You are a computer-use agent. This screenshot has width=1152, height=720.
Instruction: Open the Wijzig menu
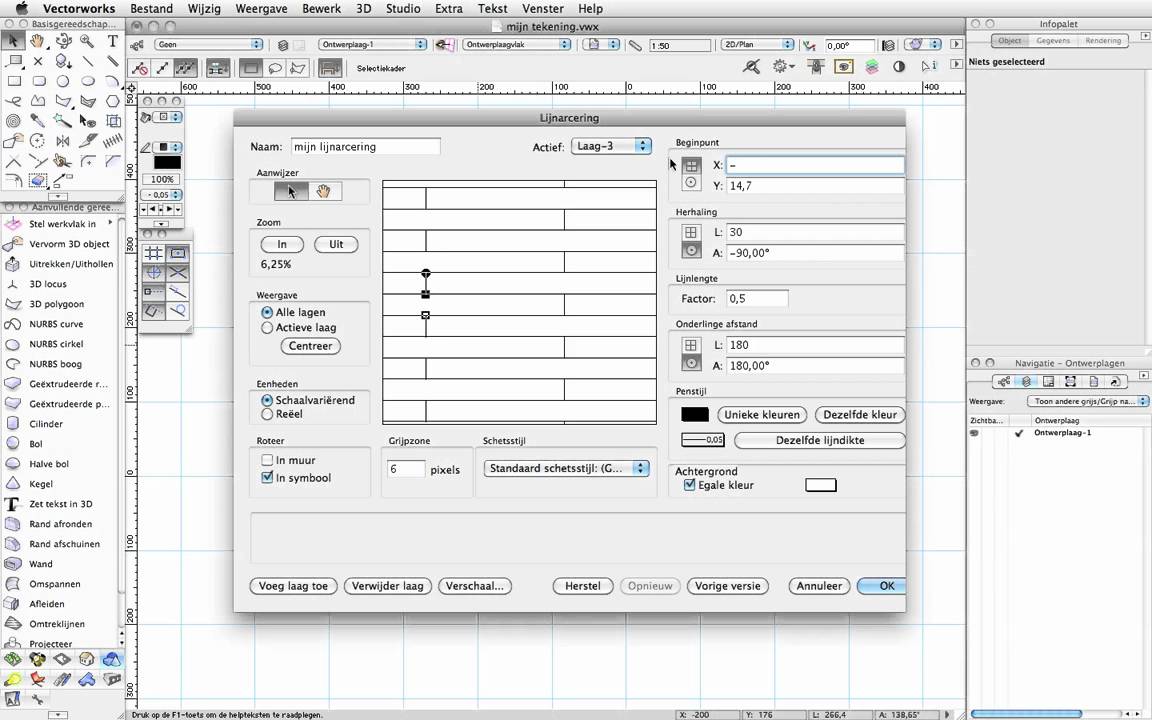point(204,9)
